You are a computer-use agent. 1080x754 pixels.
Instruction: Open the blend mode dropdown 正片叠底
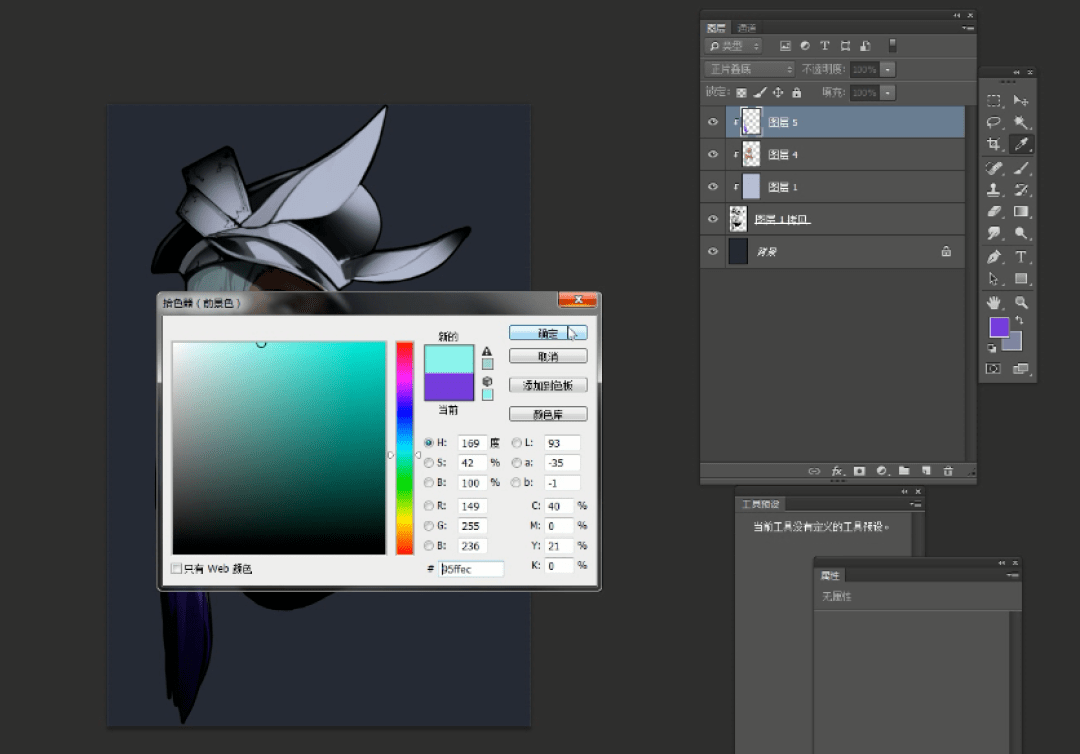pyautogui.click(x=750, y=70)
